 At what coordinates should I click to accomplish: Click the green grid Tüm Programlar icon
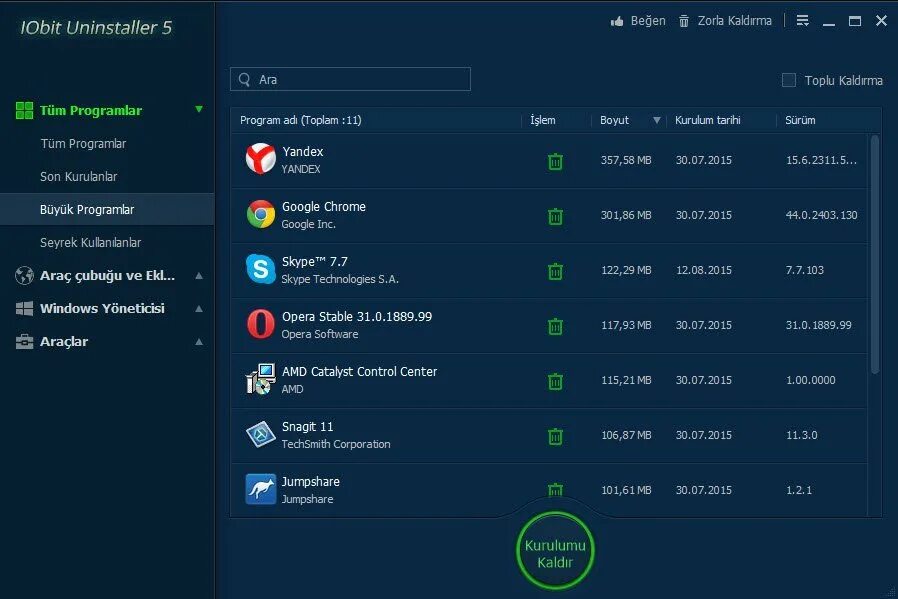pos(24,111)
